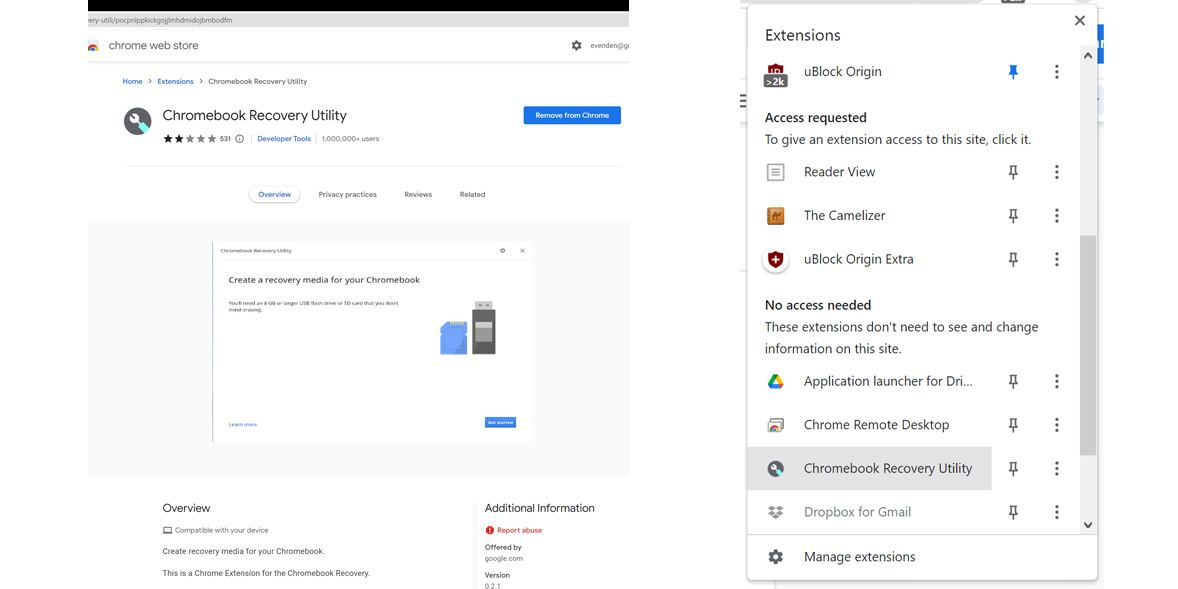
Task: Click Get started in screenshot preview
Action: pos(500,422)
